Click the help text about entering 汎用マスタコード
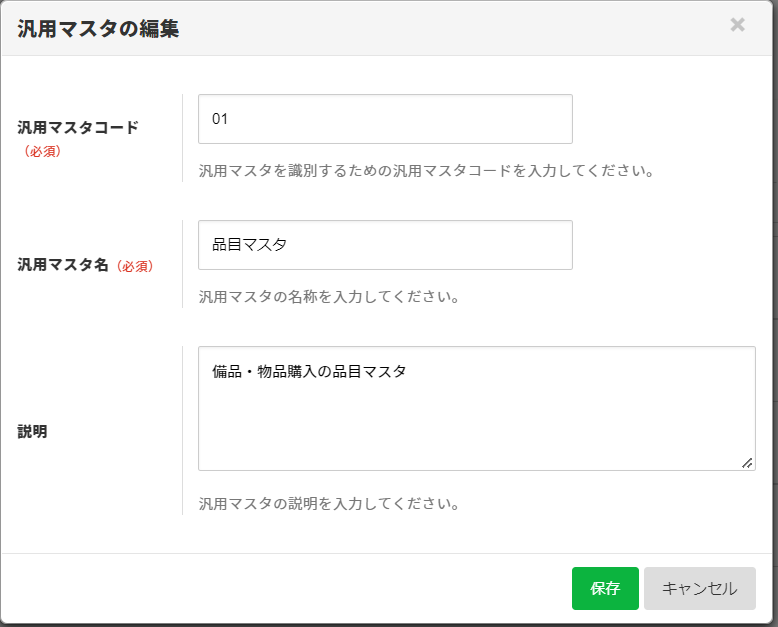This screenshot has height=627, width=778. click(x=426, y=171)
